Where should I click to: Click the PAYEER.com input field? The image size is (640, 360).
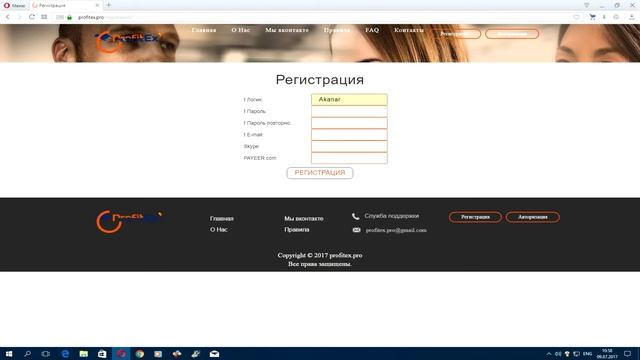tap(349, 158)
